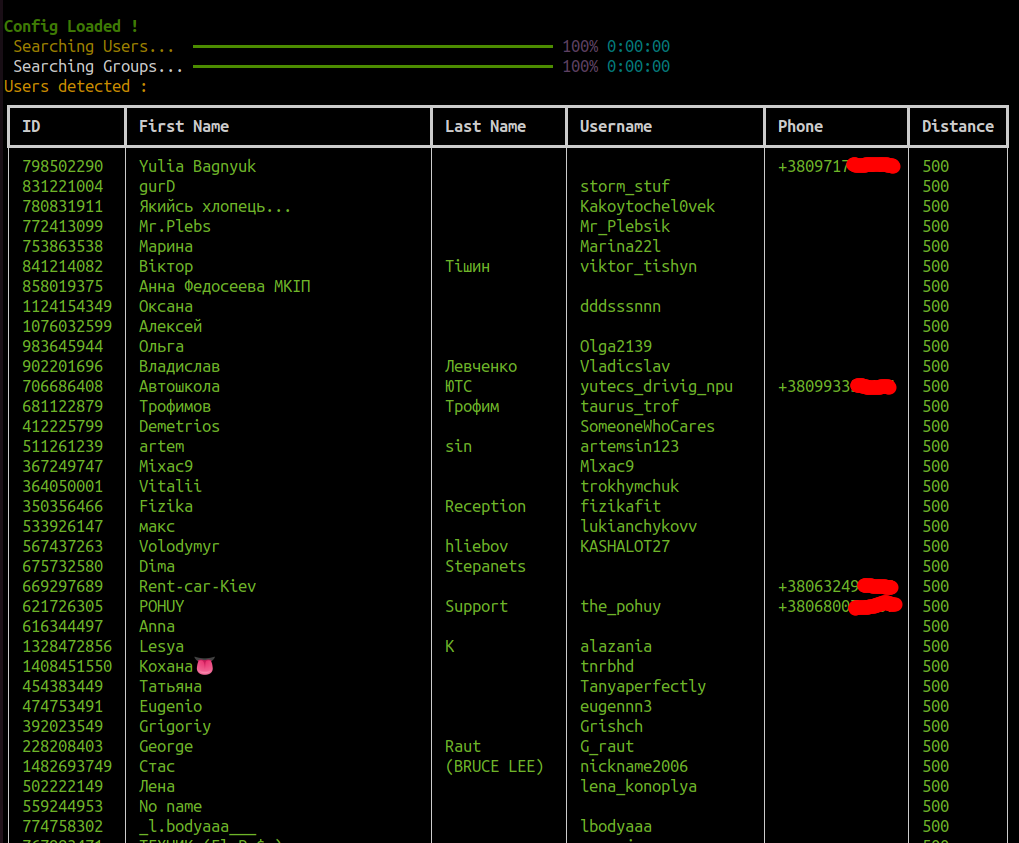Select username lukianchykovv
This screenshot has height=843, width=1019.
pyautogui.click(x=638, y=527)
